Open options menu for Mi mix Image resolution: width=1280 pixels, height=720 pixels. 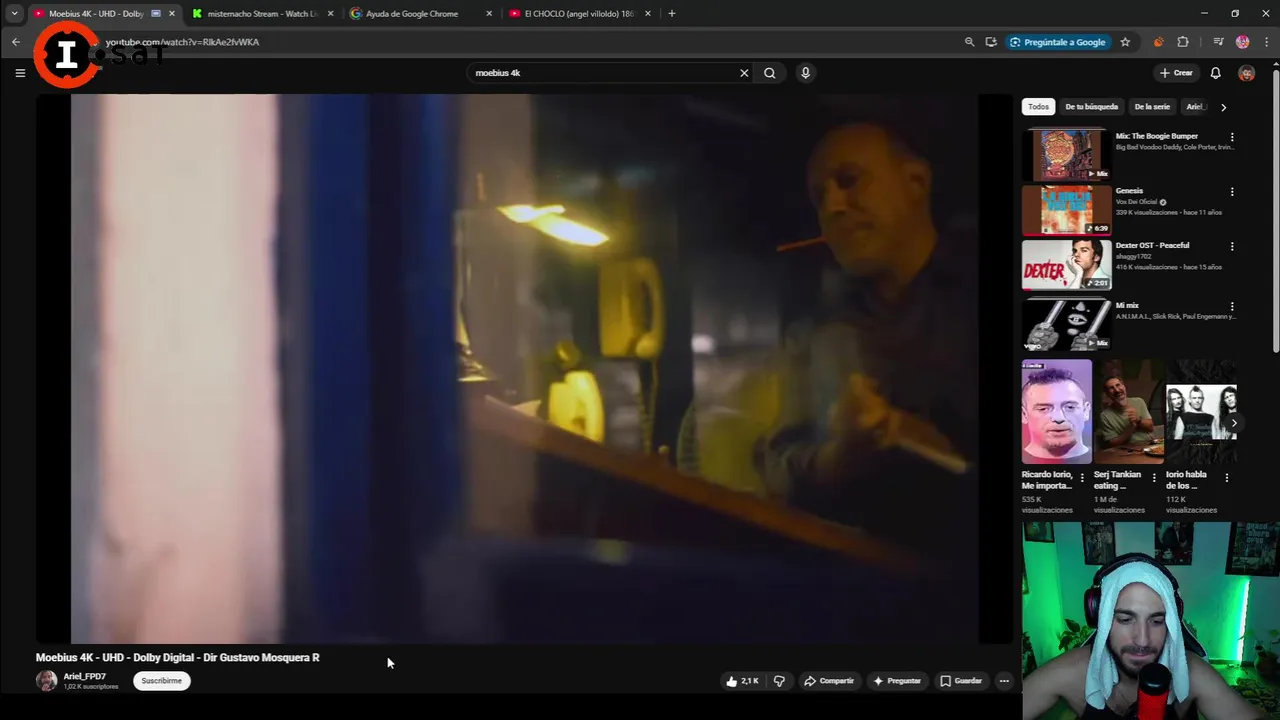(x=1232, y=307)
